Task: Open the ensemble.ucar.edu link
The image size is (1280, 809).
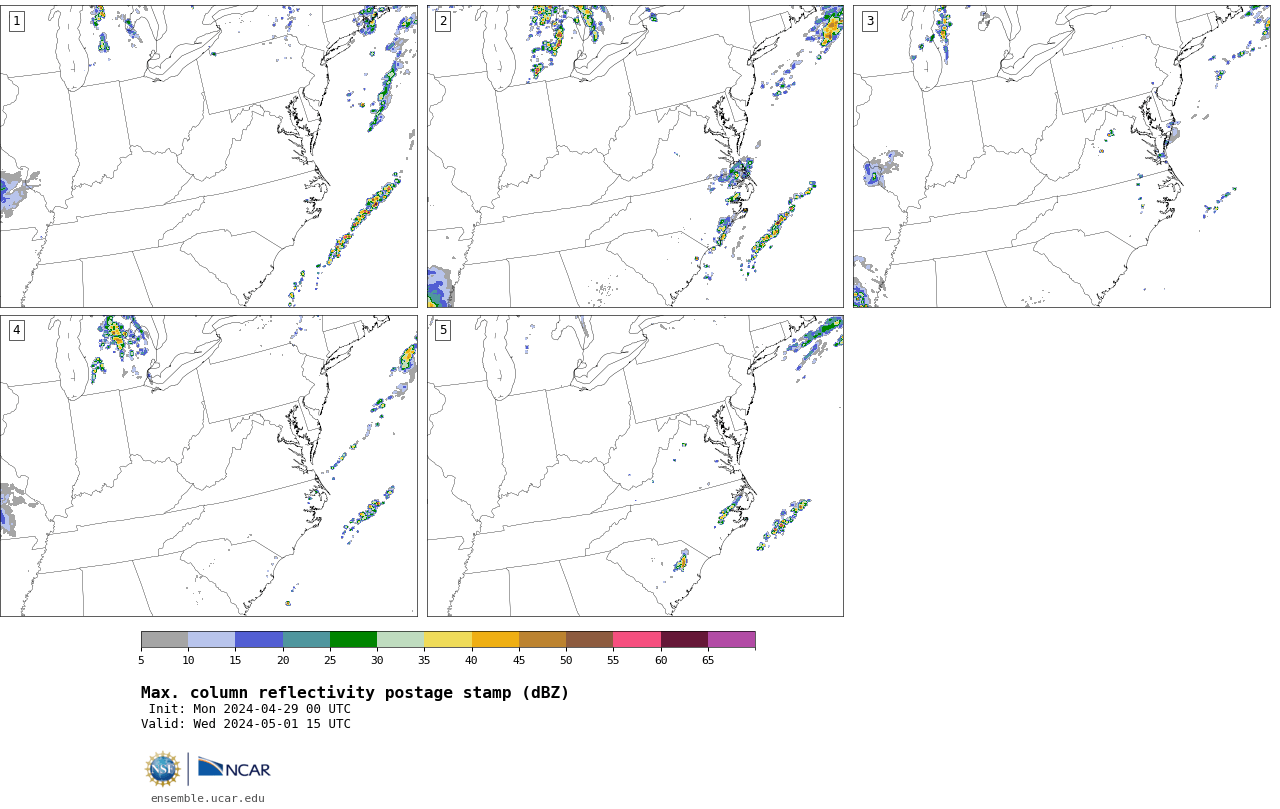Action: [x=208, y=799]
